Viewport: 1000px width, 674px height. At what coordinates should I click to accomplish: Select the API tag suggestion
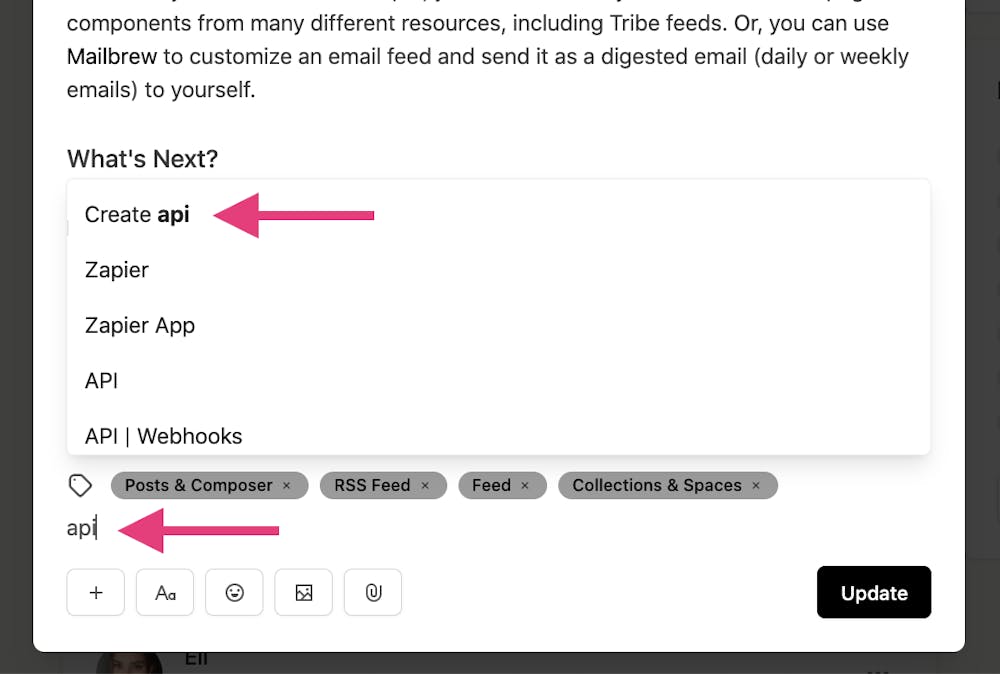[x=102, y=381]
